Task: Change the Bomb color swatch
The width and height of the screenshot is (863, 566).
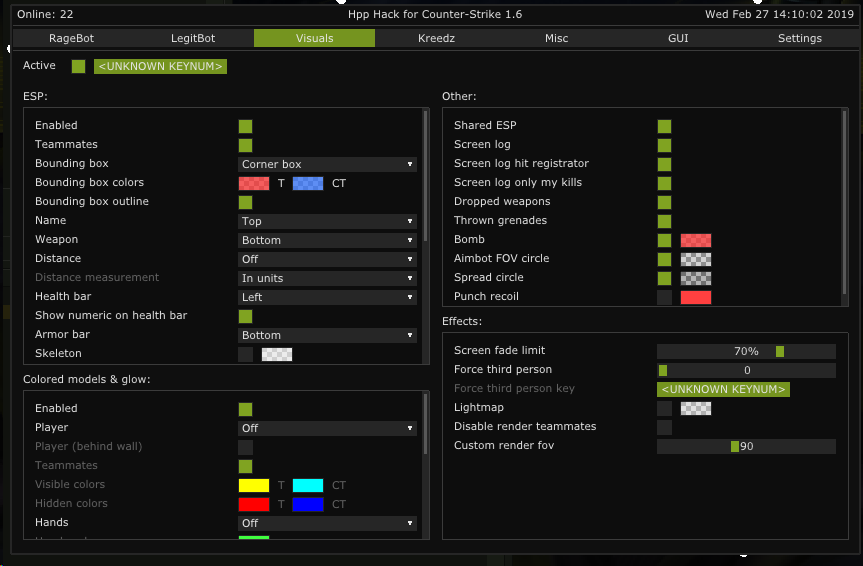Action: click(x=695, y=240)
